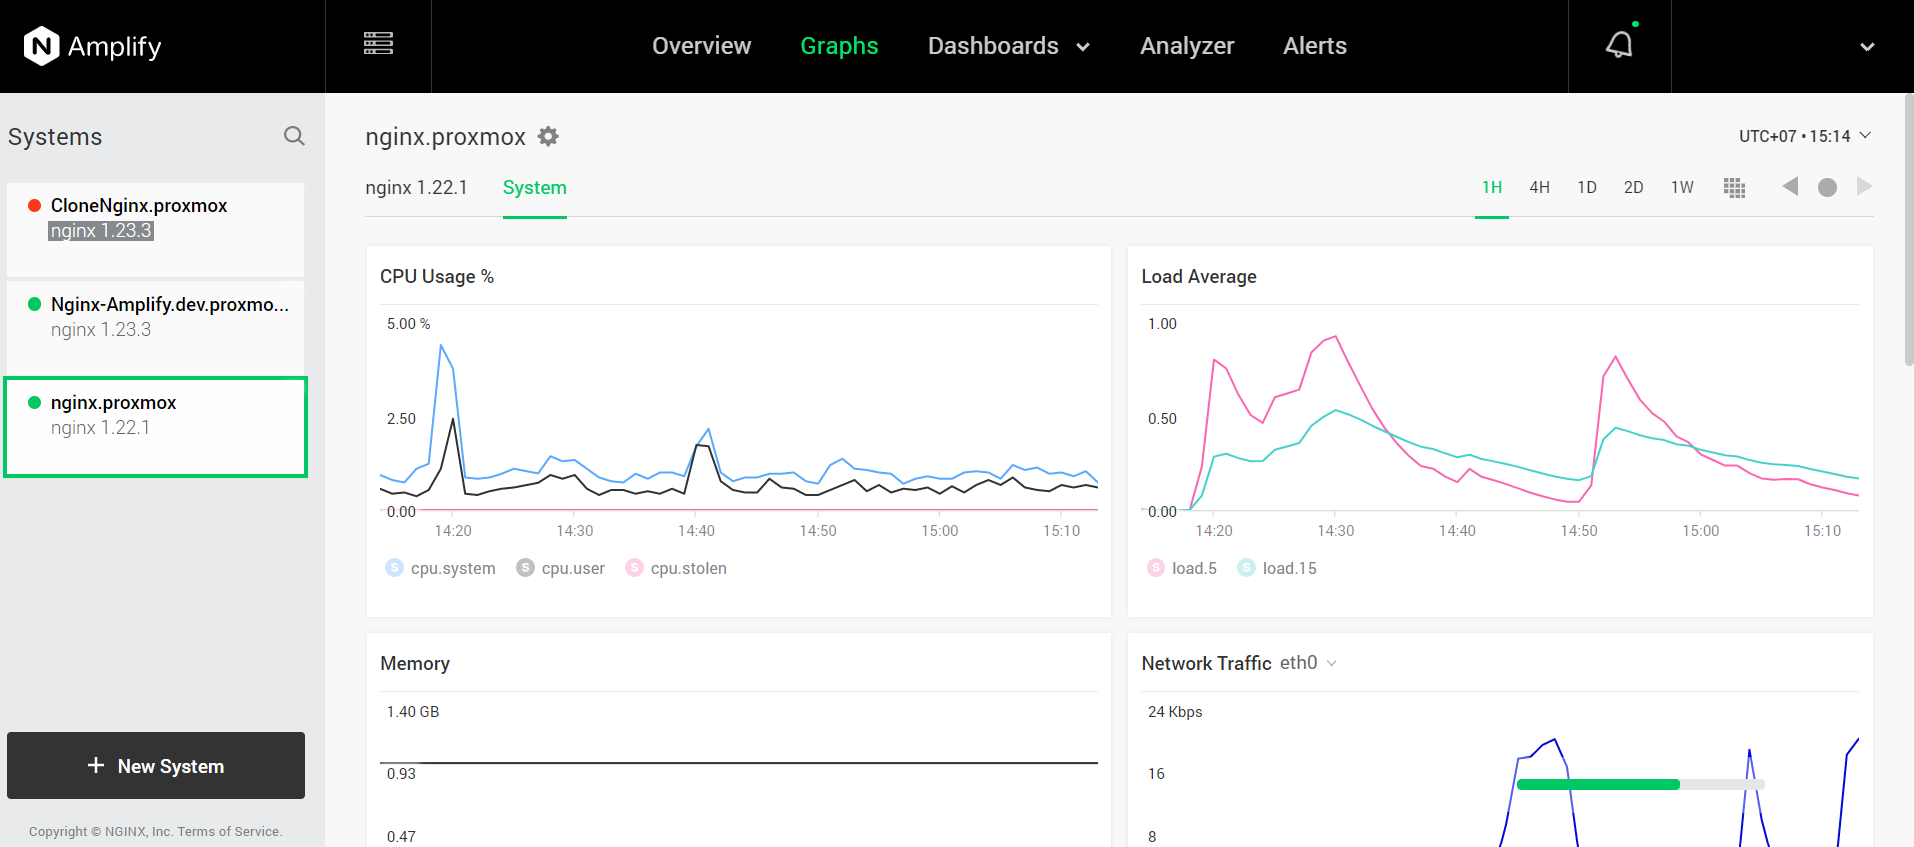Toggle the load.15 series legend

tap(1277, 568)
